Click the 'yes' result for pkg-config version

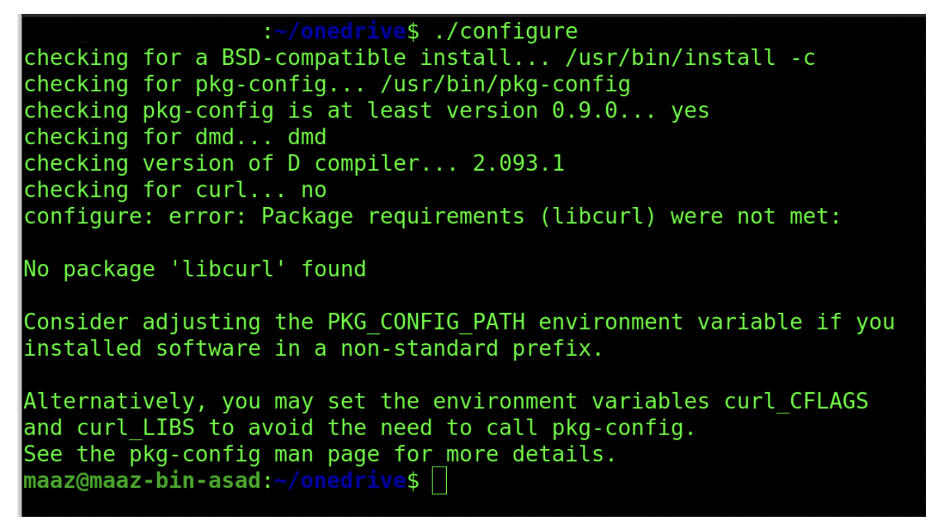[690, 110]
